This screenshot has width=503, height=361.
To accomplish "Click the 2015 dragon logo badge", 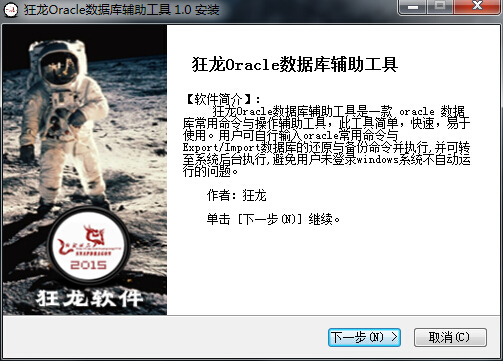I will 88,246.
